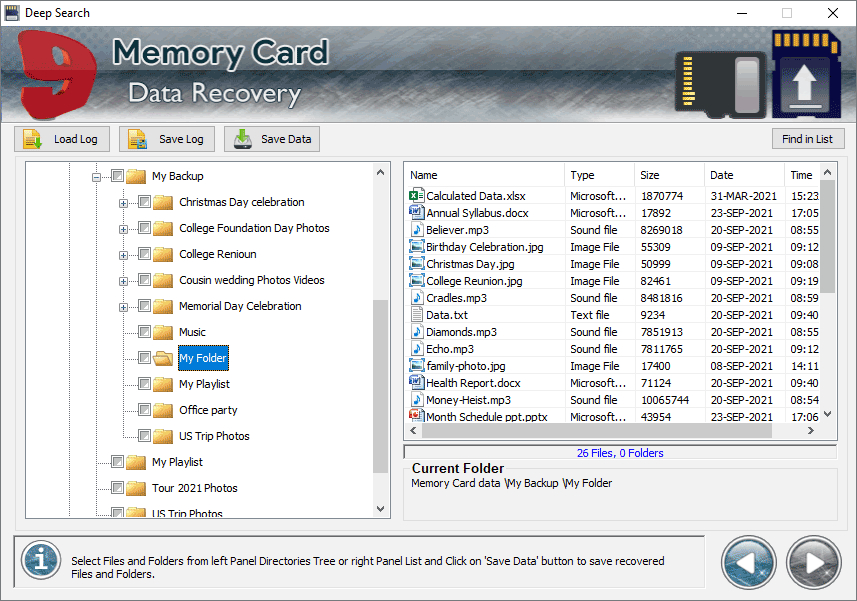Screen dimensions: 857x601
Task: Click size value 10065744 of Money-Heist.mp3
Action: (x=665, y=400)
